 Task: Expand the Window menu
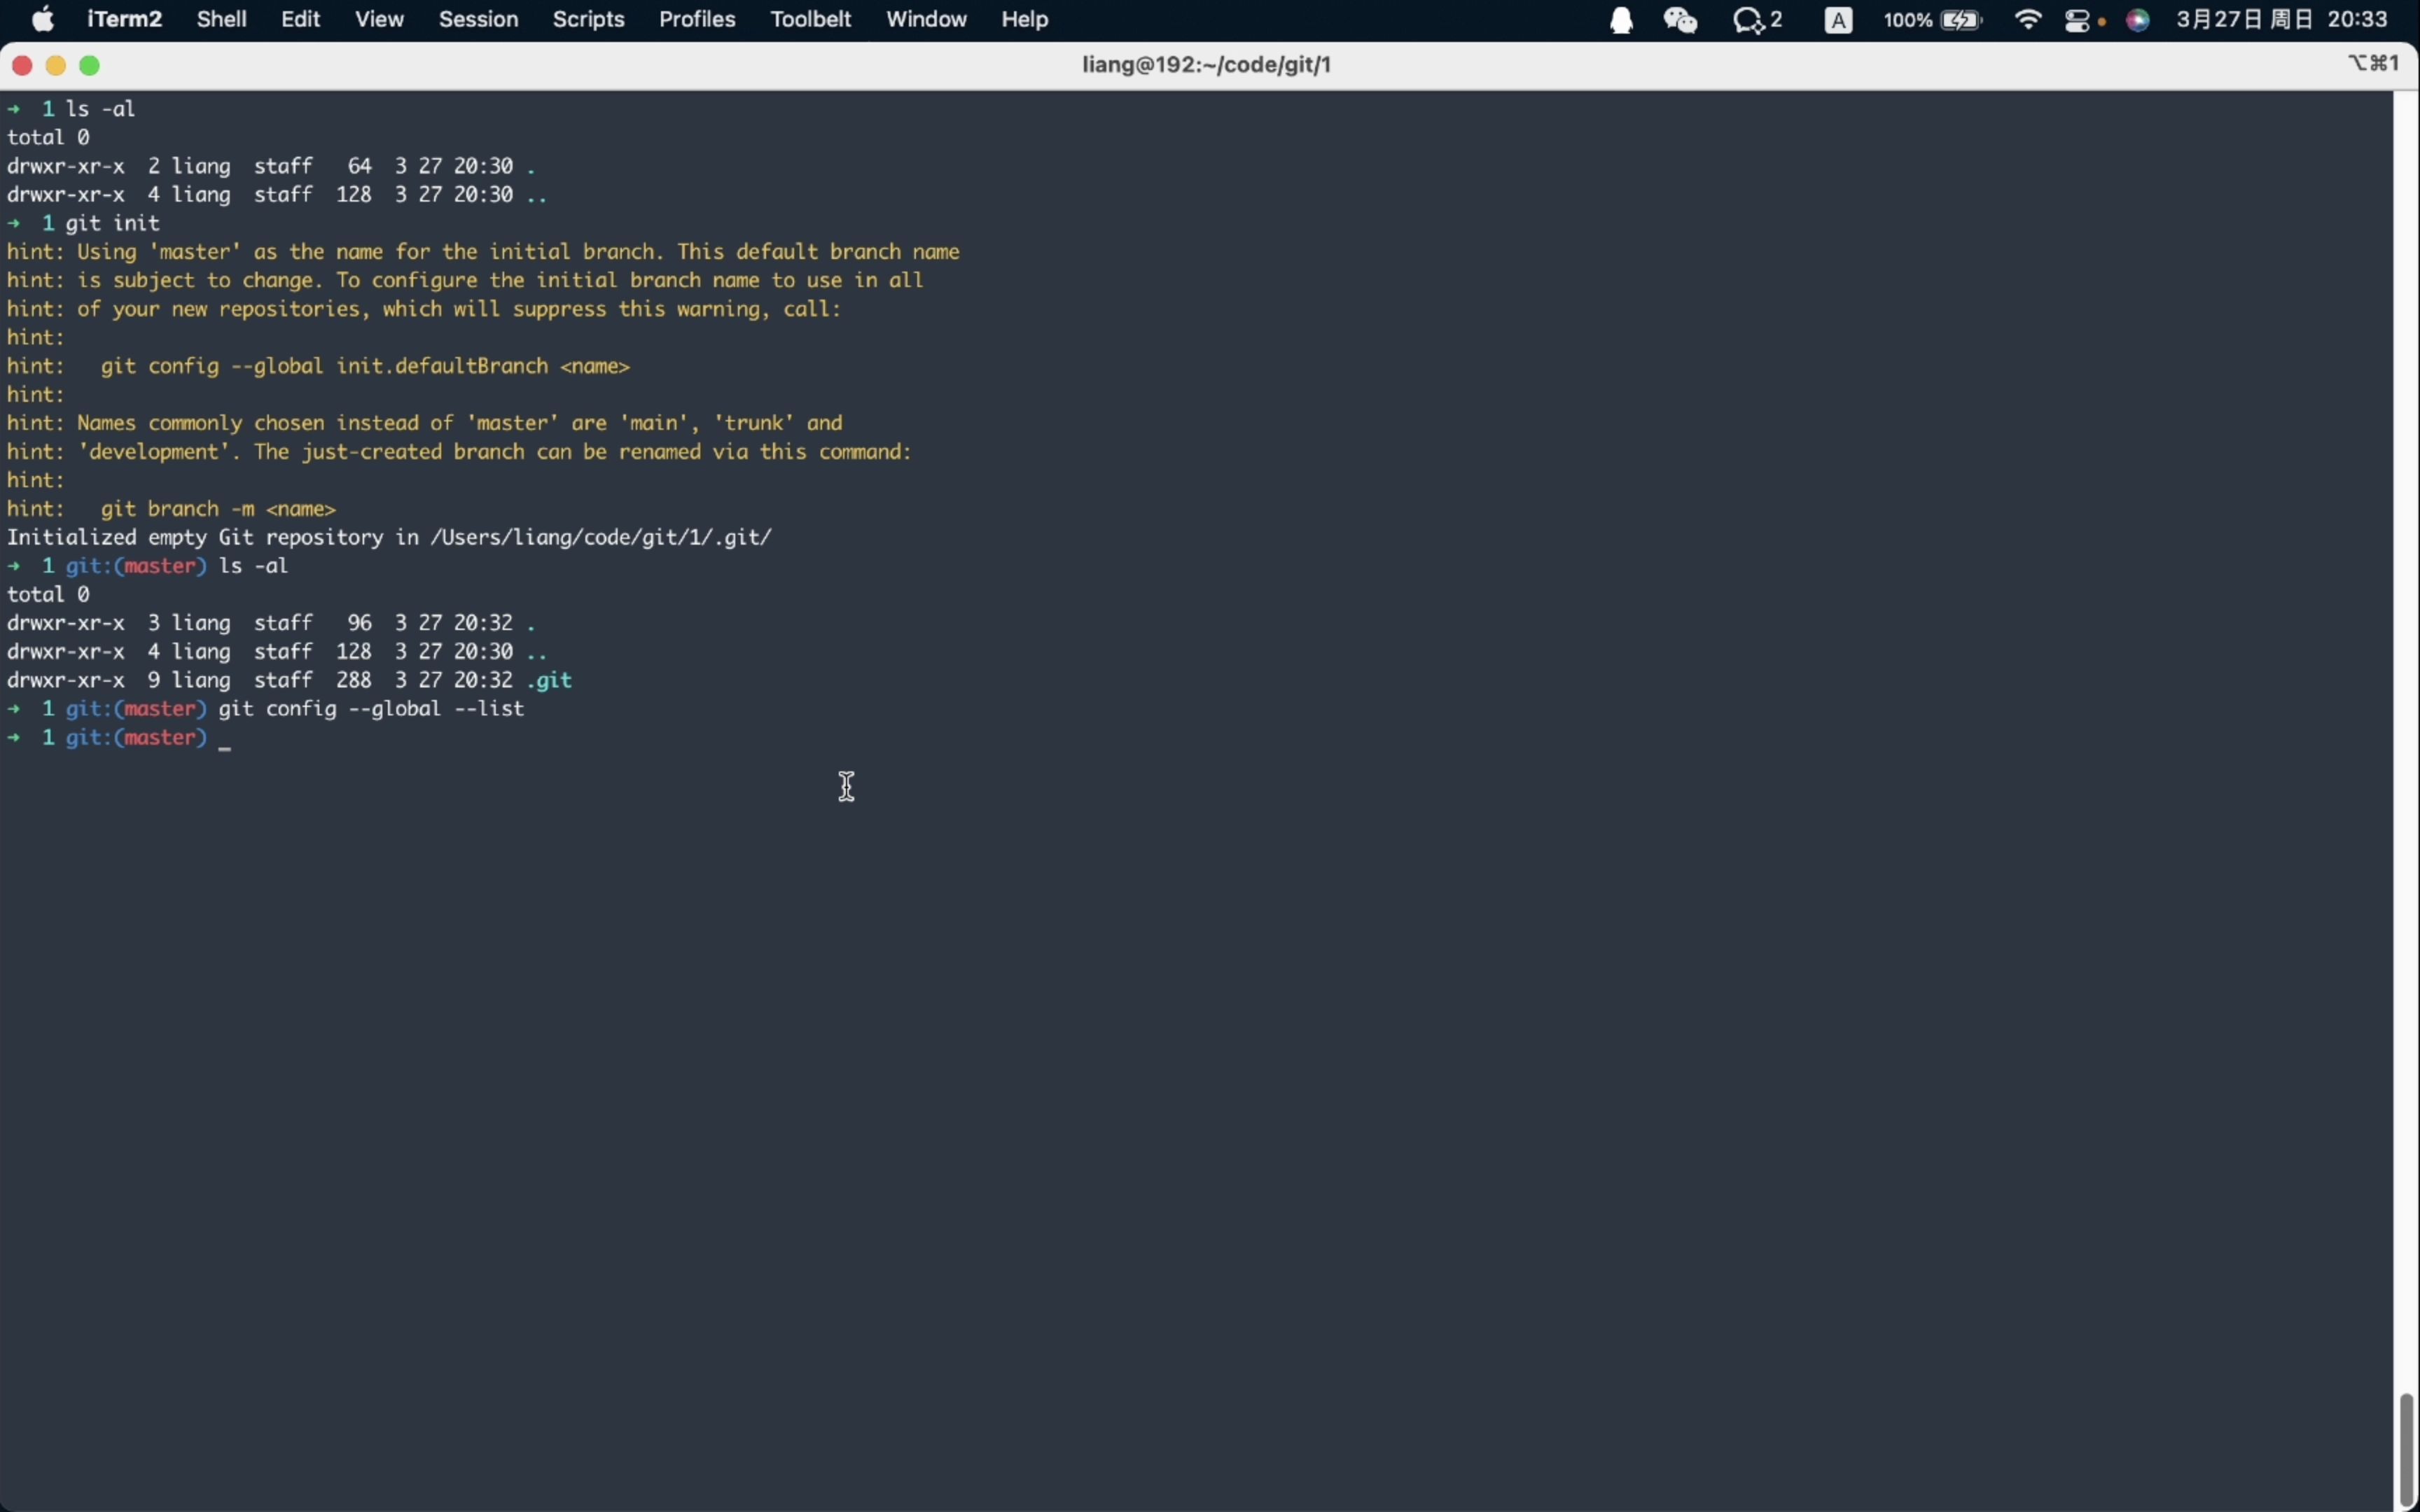[x=926, y=20]
